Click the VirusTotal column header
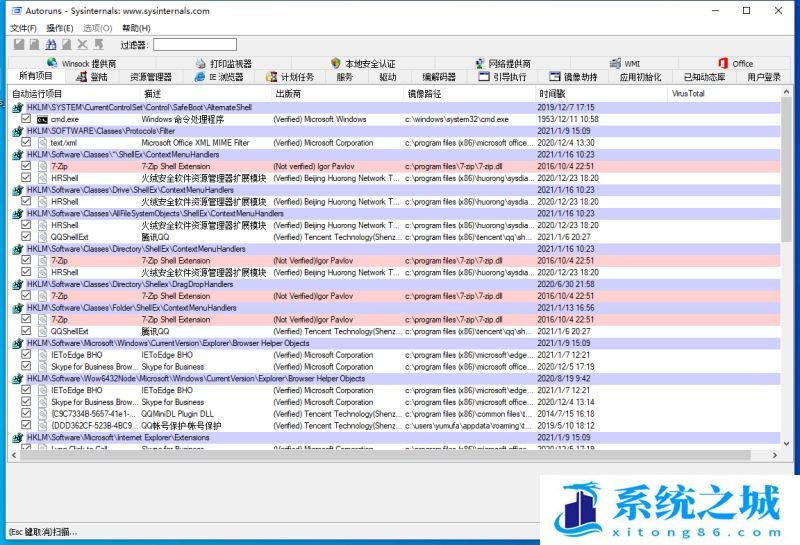This screenshot has width=800, height=545. pos(723,94)
